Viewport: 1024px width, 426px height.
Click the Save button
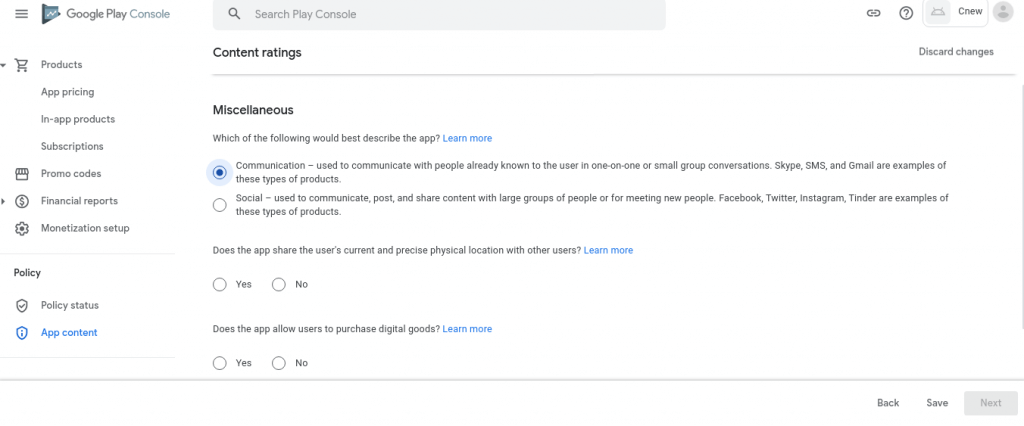(936, 403)
